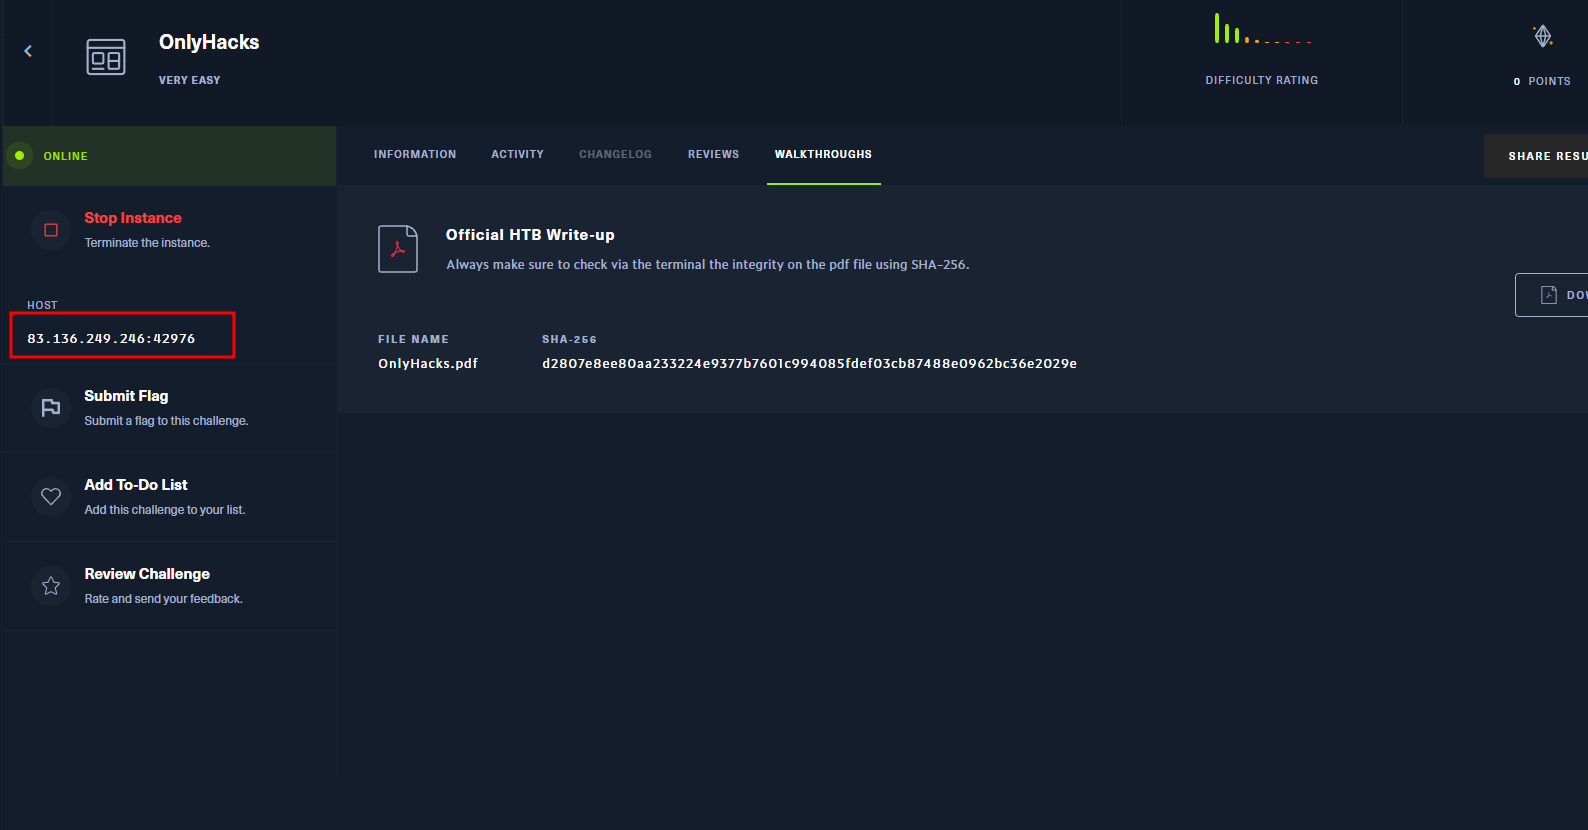Click the ONLINE status label
The height and width of the screenshot is (830, 1588).
pyautogui.click(x=66, y=156)
